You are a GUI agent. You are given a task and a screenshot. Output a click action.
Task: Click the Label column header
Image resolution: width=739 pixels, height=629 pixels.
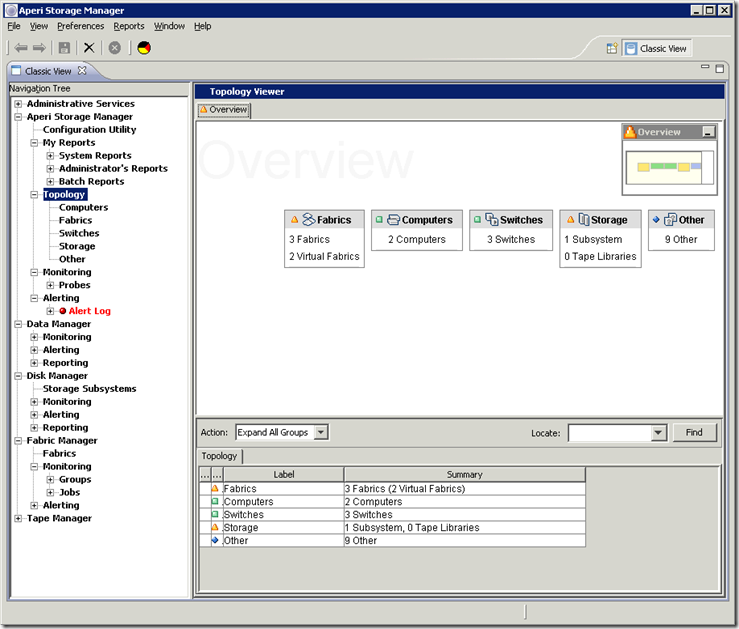tap(284, 474)
